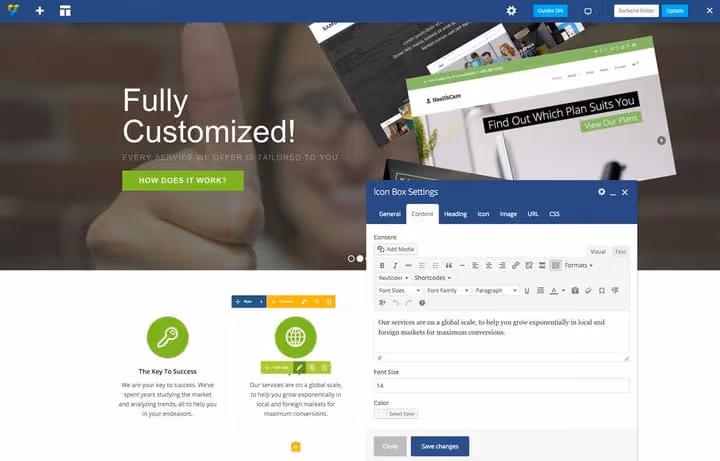720x461 pixels.
Task: Apply bold formatting in content editor
Action: (382, 265)
